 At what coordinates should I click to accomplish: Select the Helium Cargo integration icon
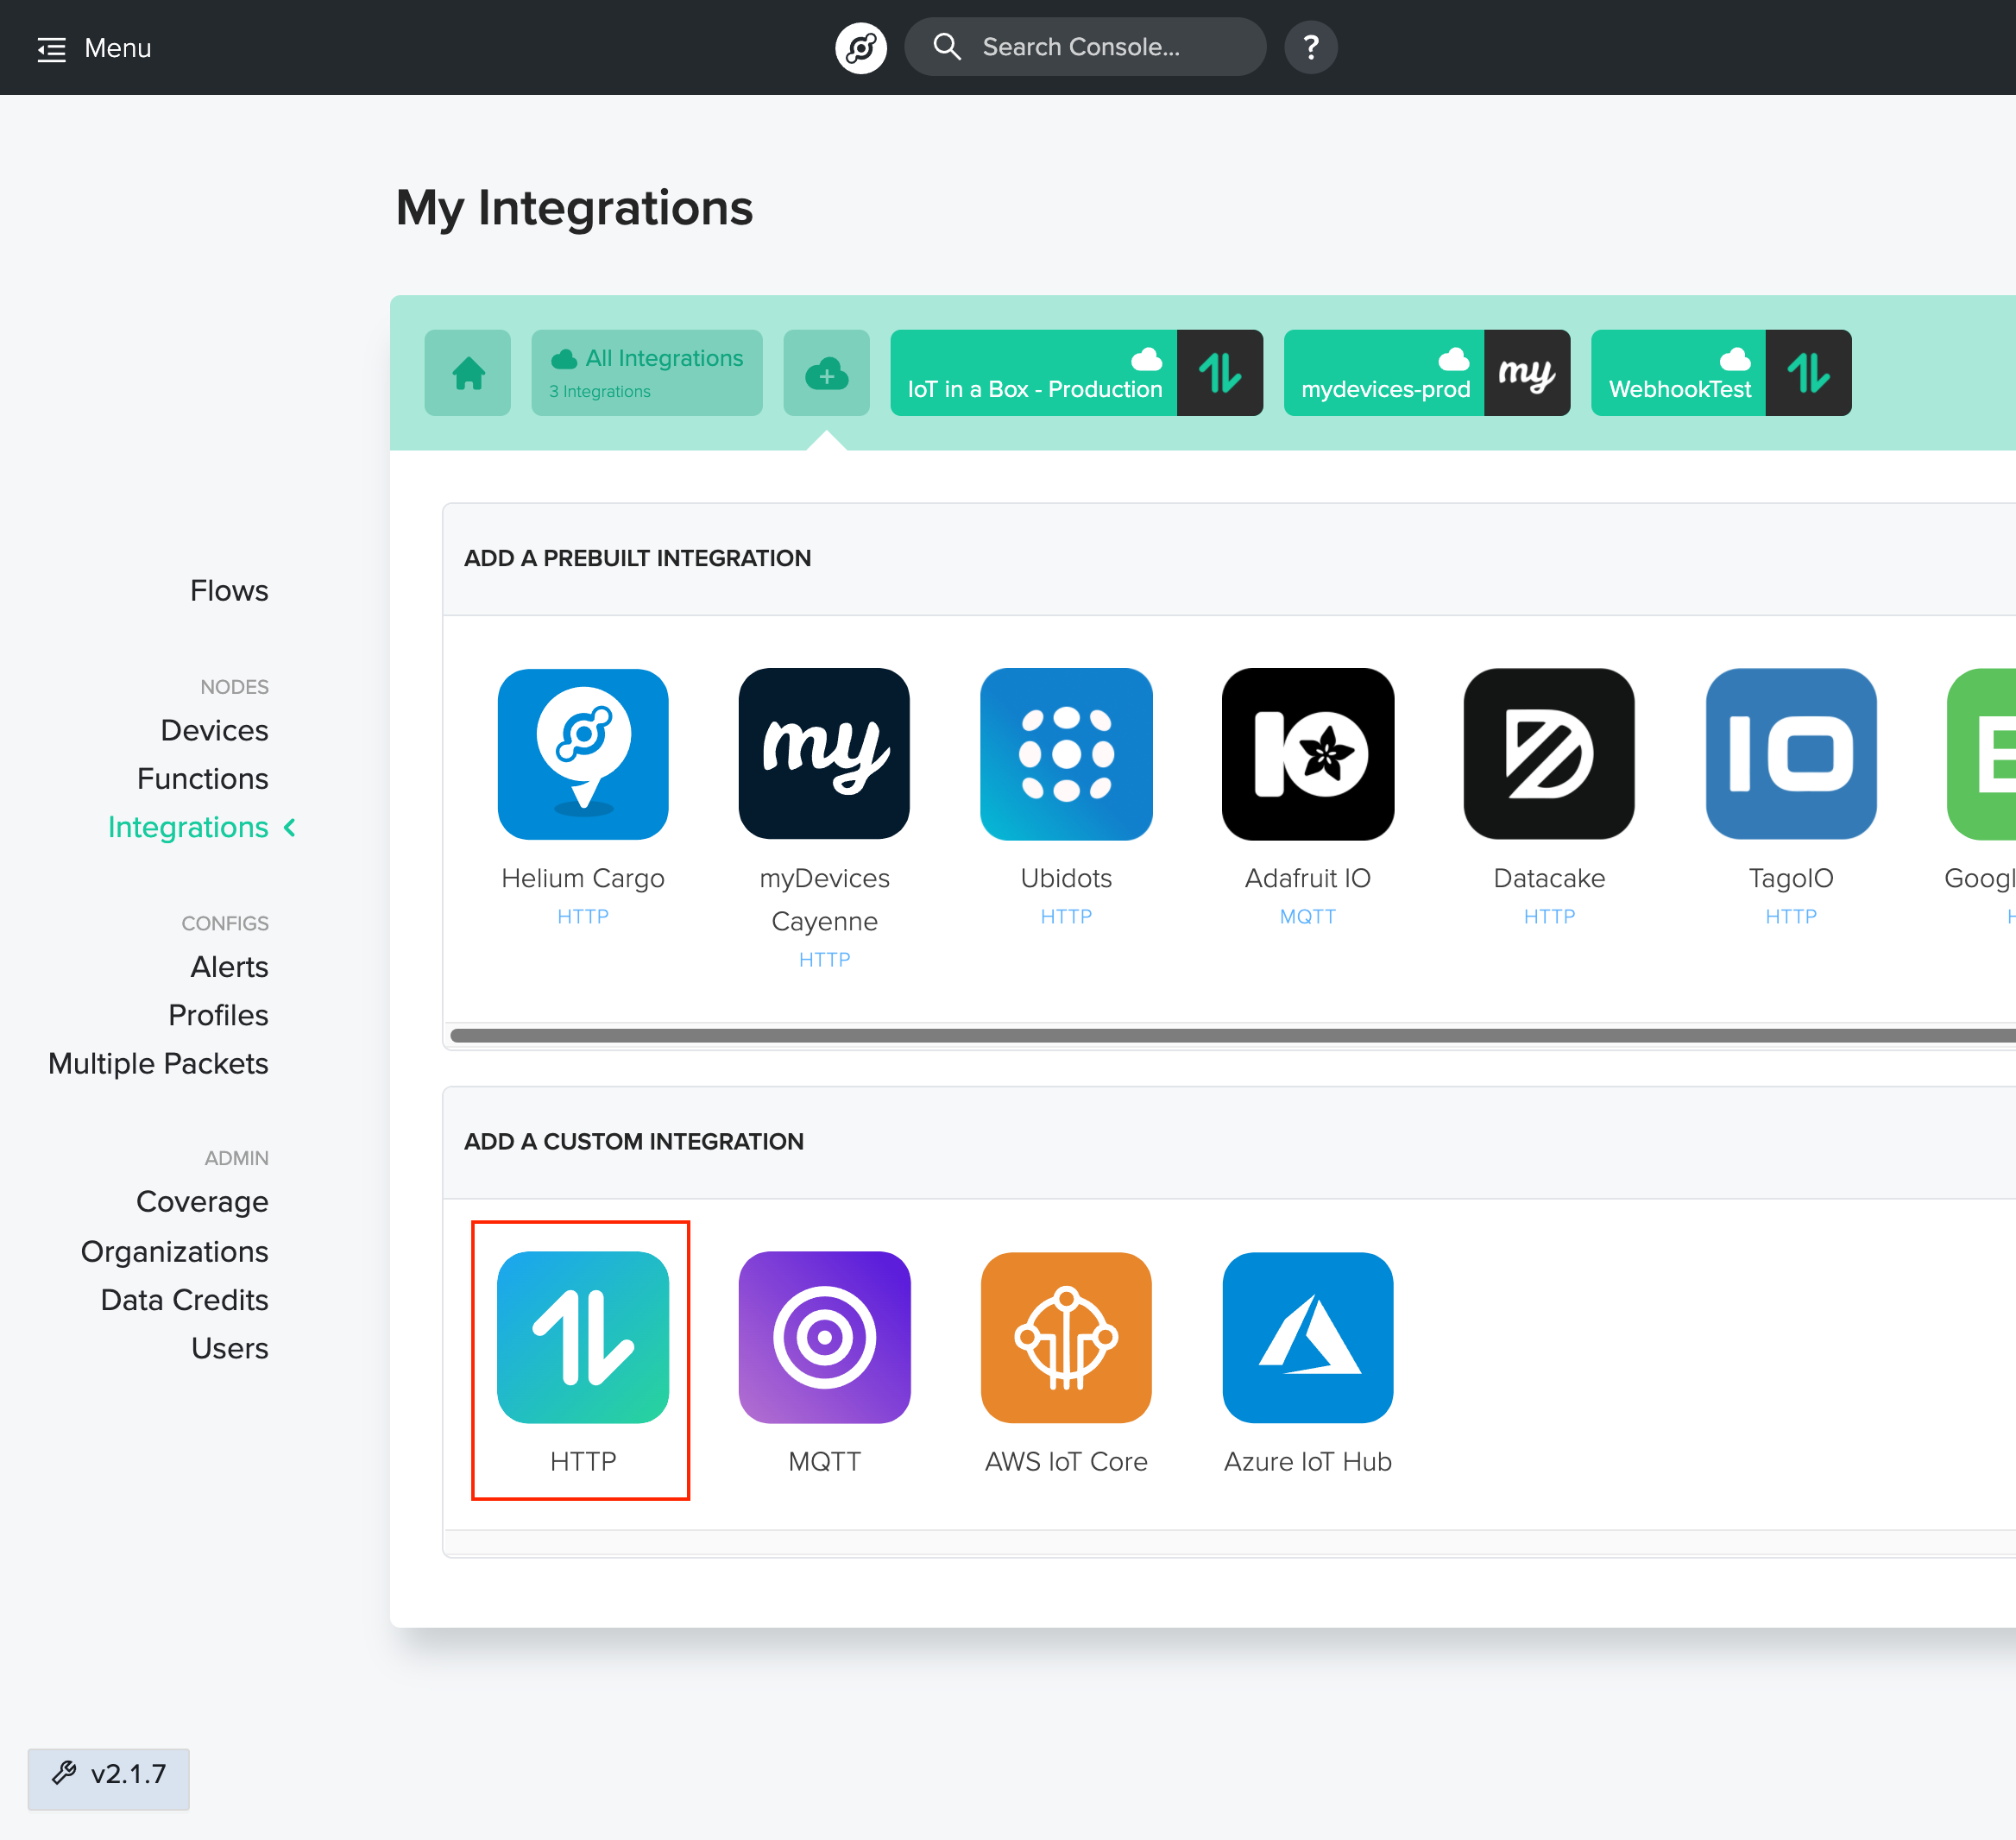[x=583, y=754]
